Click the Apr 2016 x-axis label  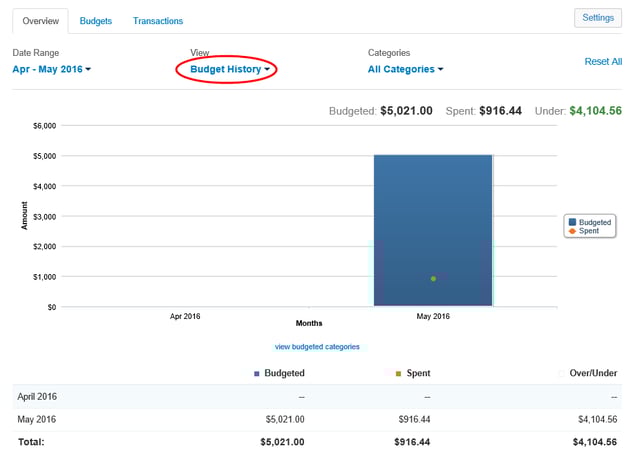185,316
